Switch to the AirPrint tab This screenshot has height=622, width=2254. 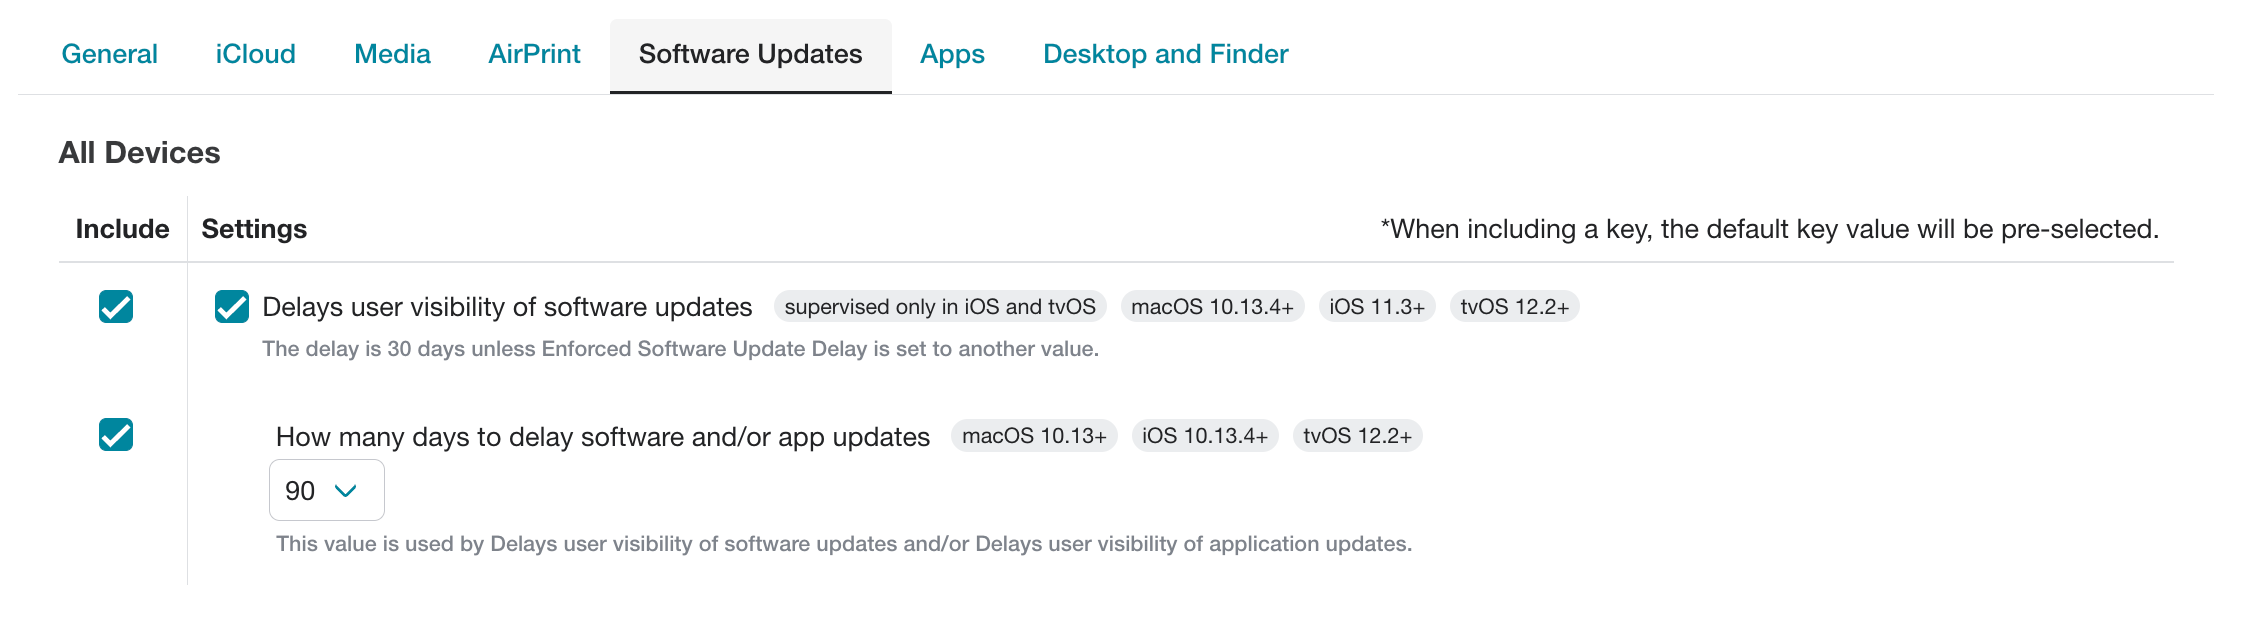(534, 54)
